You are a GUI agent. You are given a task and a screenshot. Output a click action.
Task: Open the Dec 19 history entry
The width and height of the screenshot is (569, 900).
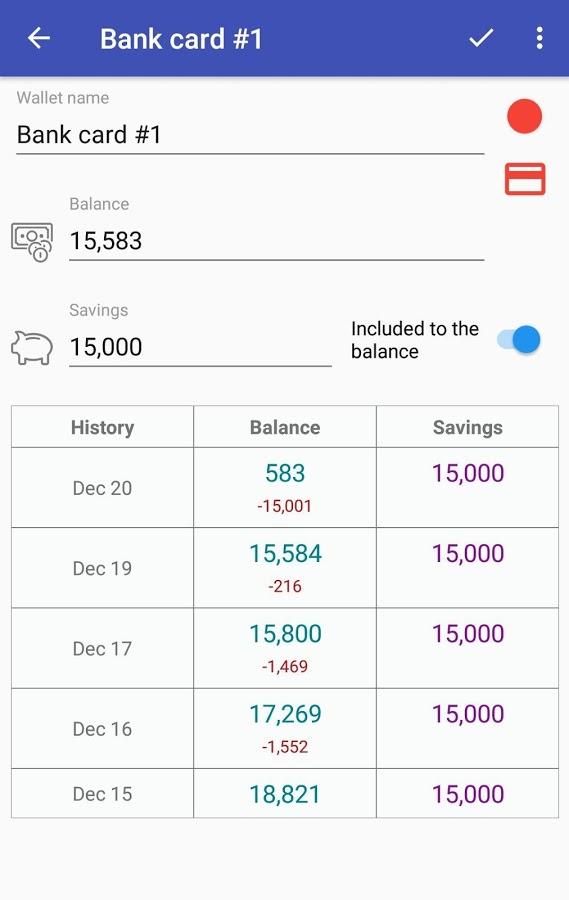[102, 568]
